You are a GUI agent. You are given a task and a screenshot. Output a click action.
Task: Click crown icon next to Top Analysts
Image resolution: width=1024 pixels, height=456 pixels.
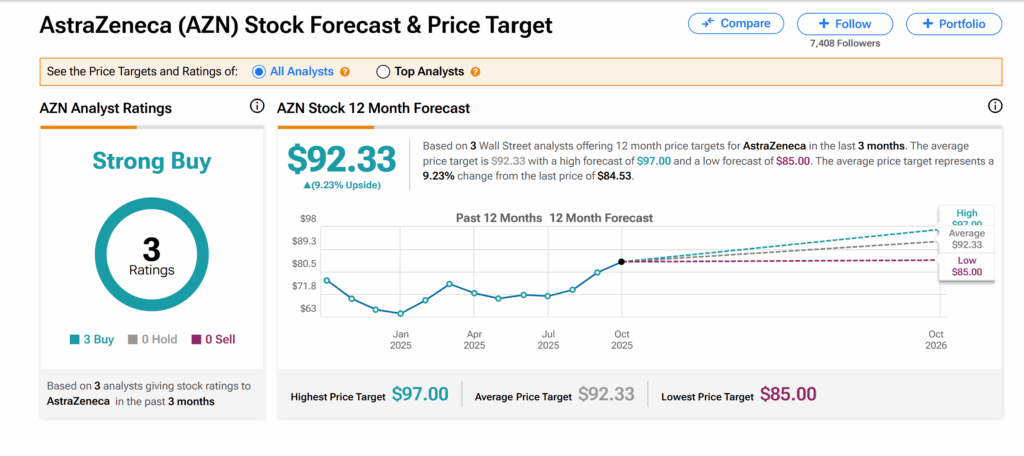475,72
